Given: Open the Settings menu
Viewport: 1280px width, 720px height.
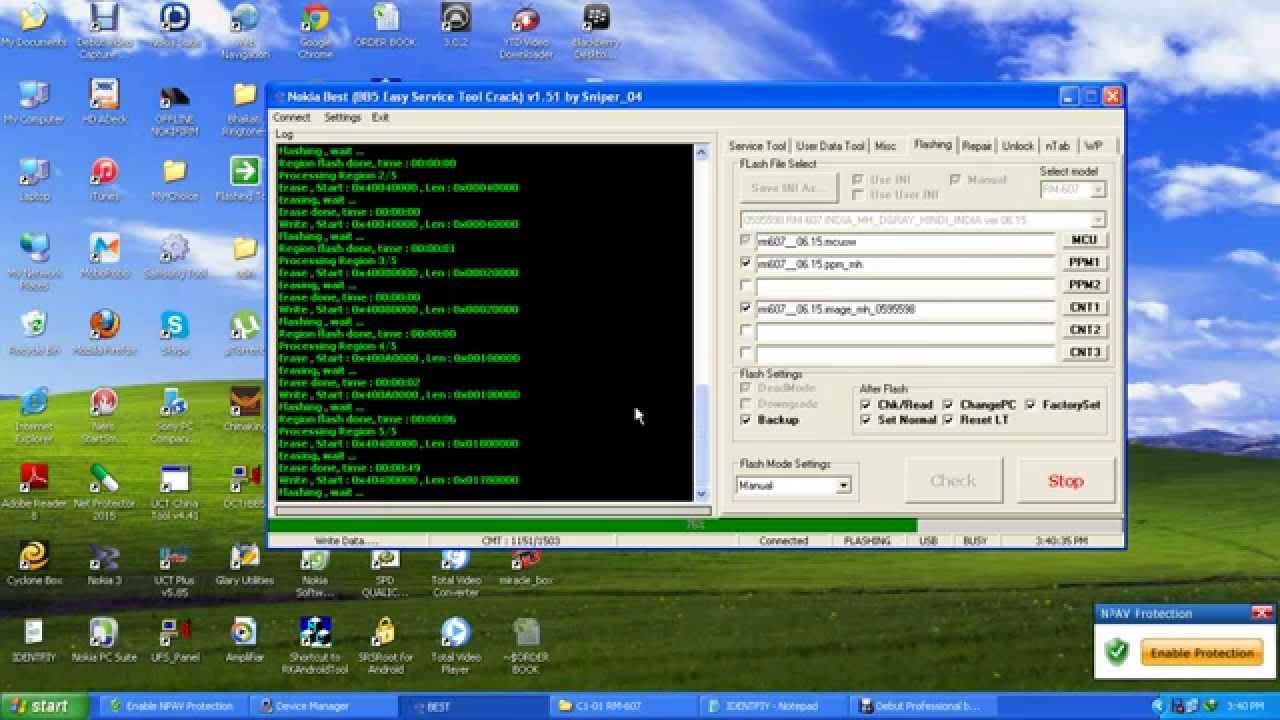Looking at the screenshot, I should [x=342, y=117].
